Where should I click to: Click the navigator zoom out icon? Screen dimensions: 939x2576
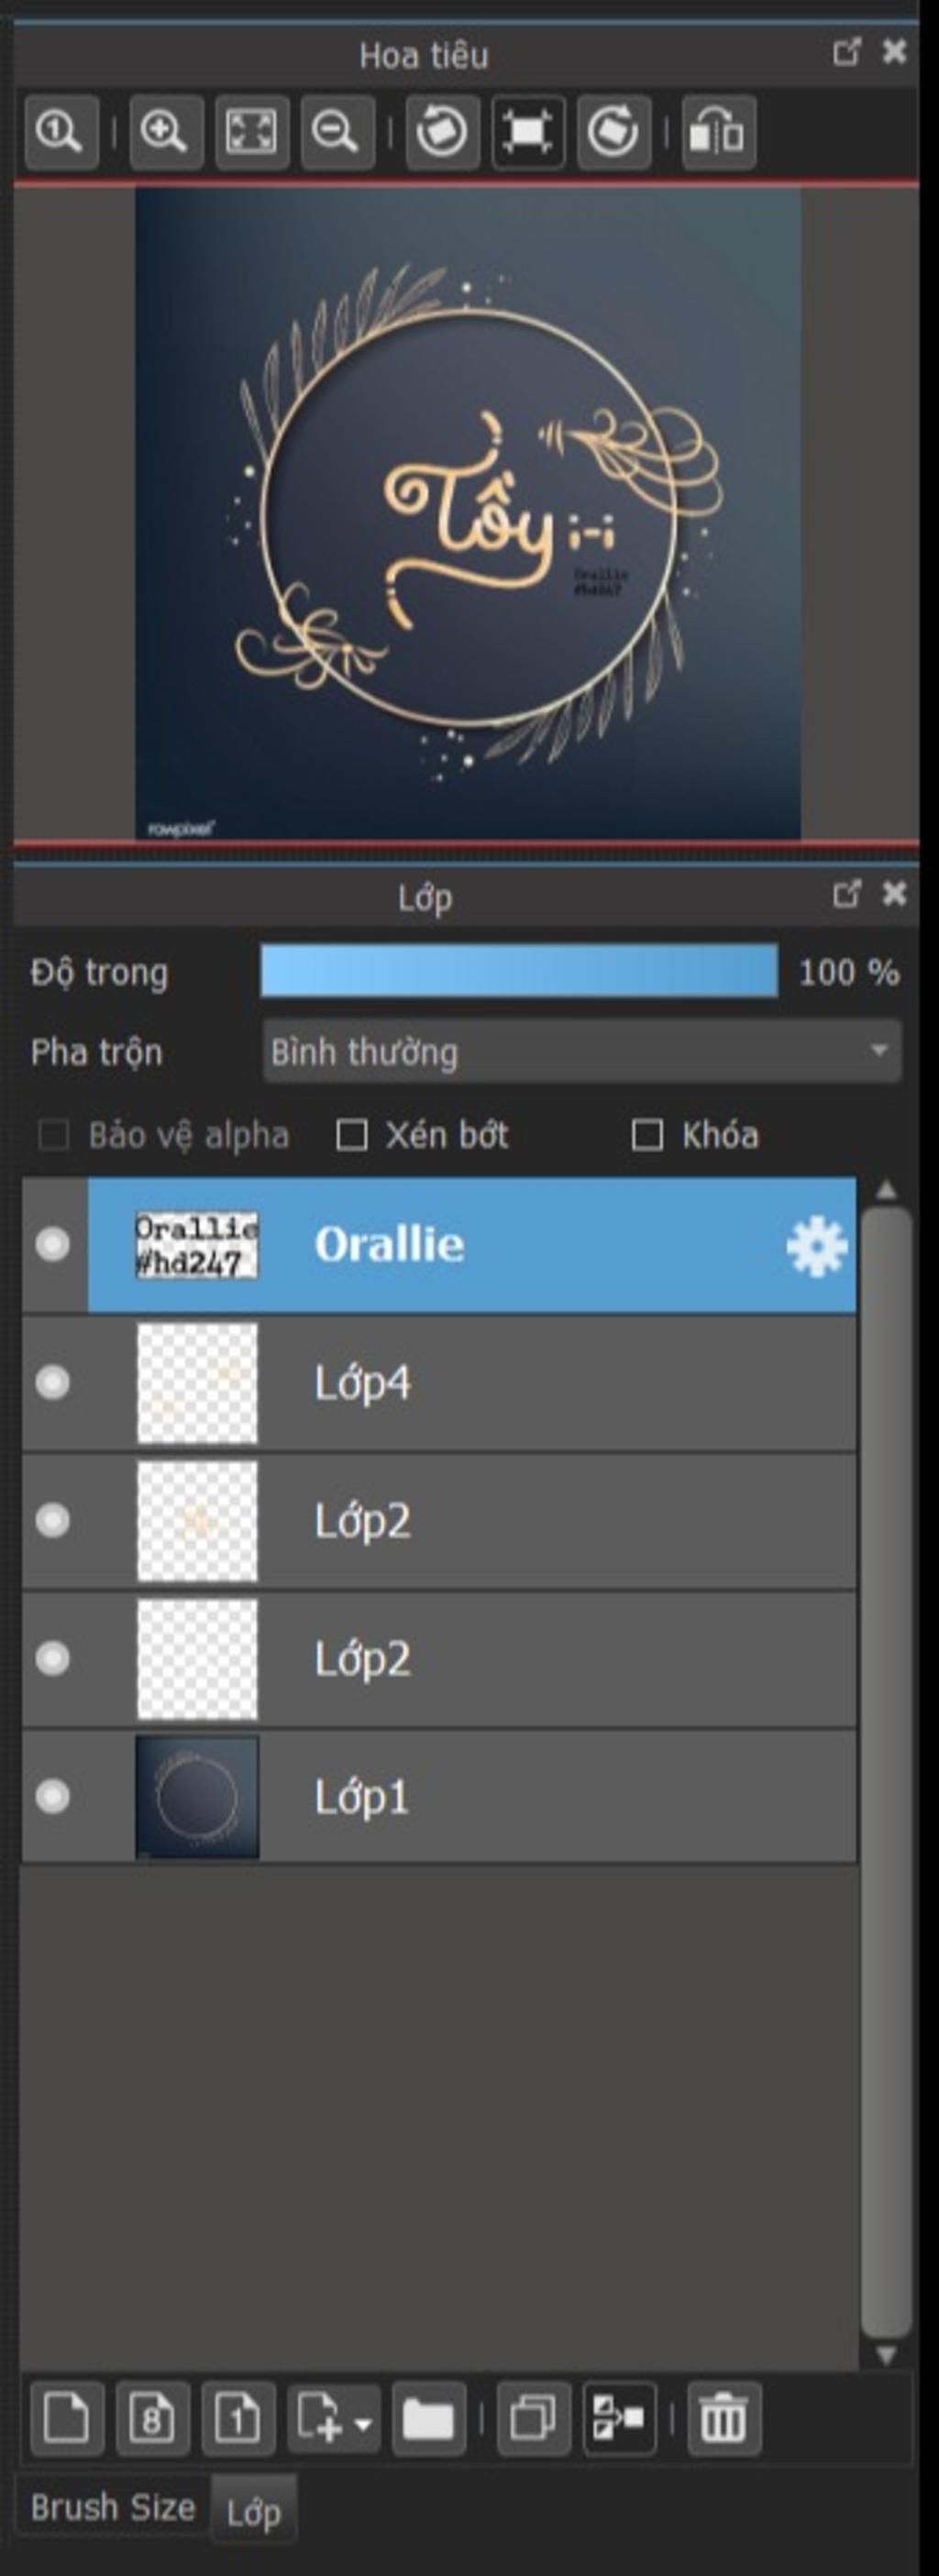pyautogui.click(x=337, y=132)
